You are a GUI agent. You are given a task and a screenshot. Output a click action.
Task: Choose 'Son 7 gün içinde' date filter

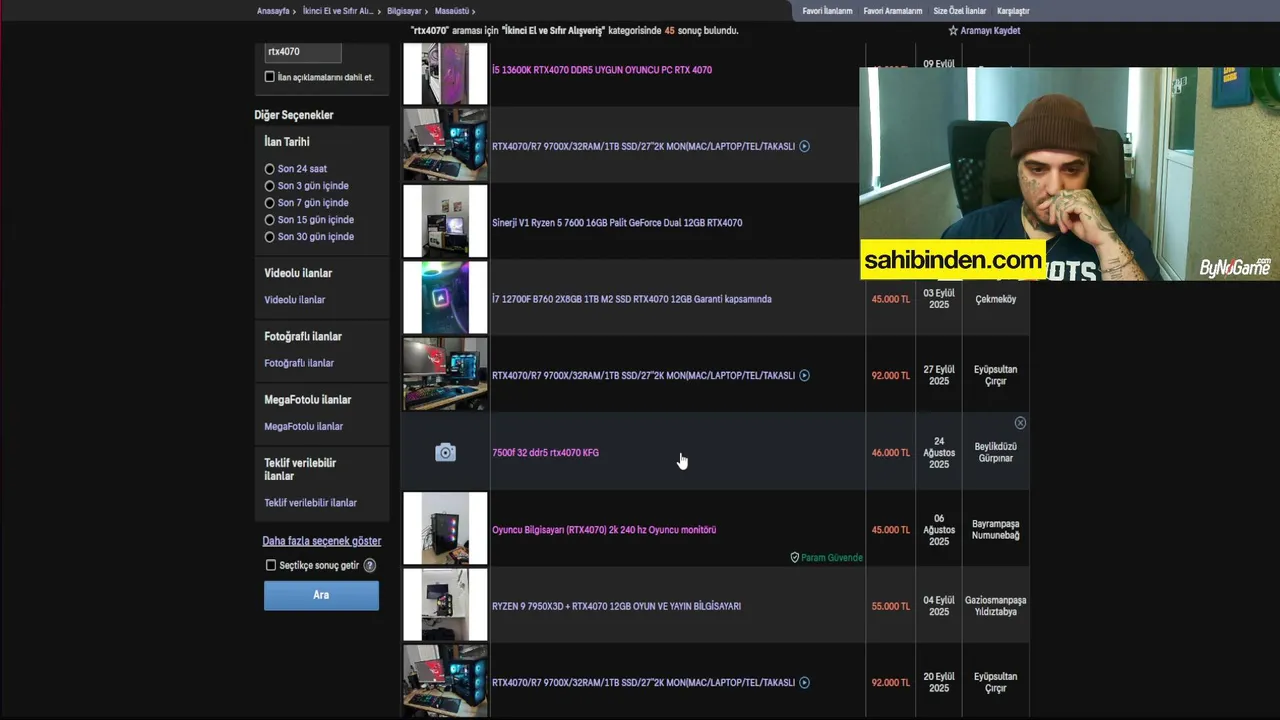[x=270, y=203]
